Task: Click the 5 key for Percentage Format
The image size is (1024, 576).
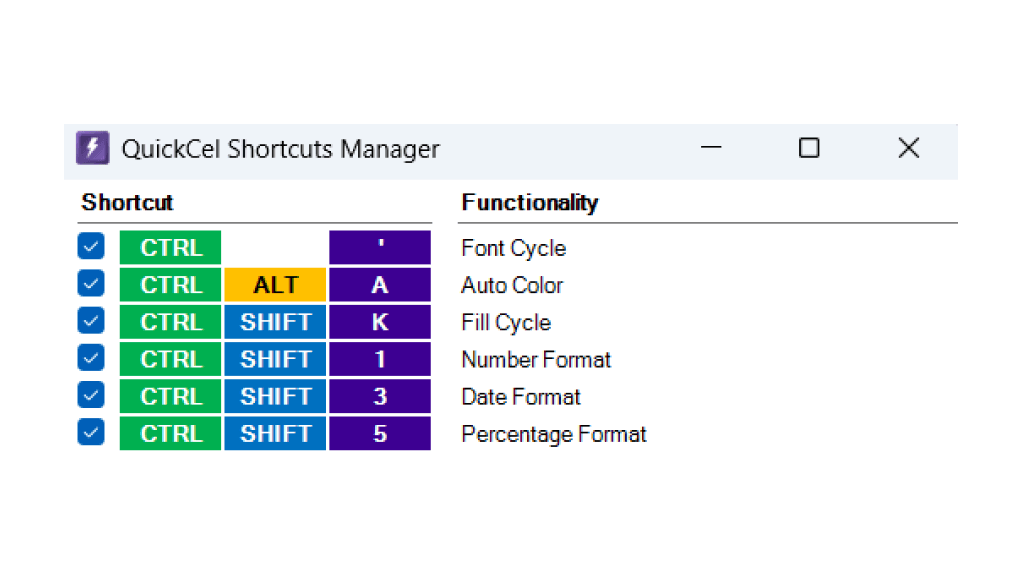Action: (380, 433)
